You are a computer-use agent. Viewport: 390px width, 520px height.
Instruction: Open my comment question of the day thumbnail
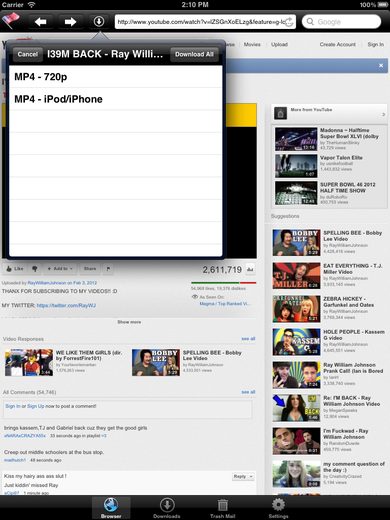296,474
